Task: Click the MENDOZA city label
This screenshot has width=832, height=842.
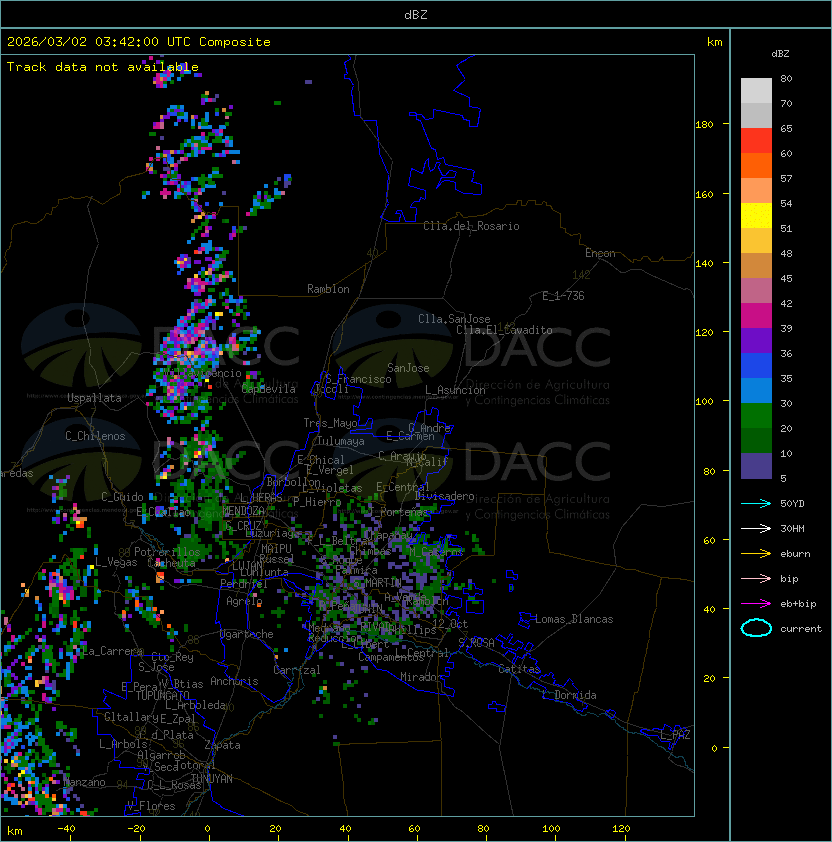Action: (243, 510)
